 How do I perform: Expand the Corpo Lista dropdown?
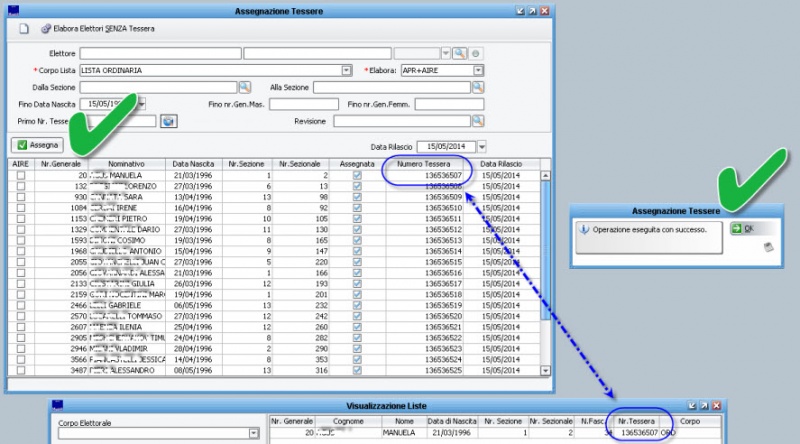pos(347,70)
